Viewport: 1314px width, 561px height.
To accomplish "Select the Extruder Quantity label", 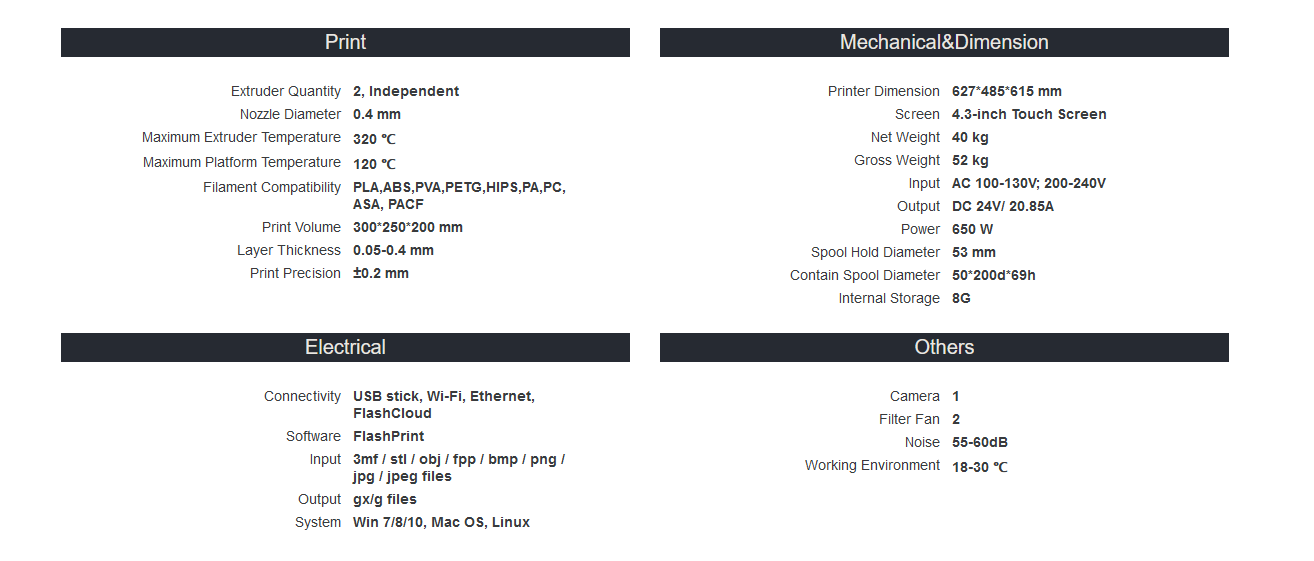I will 286,91.
